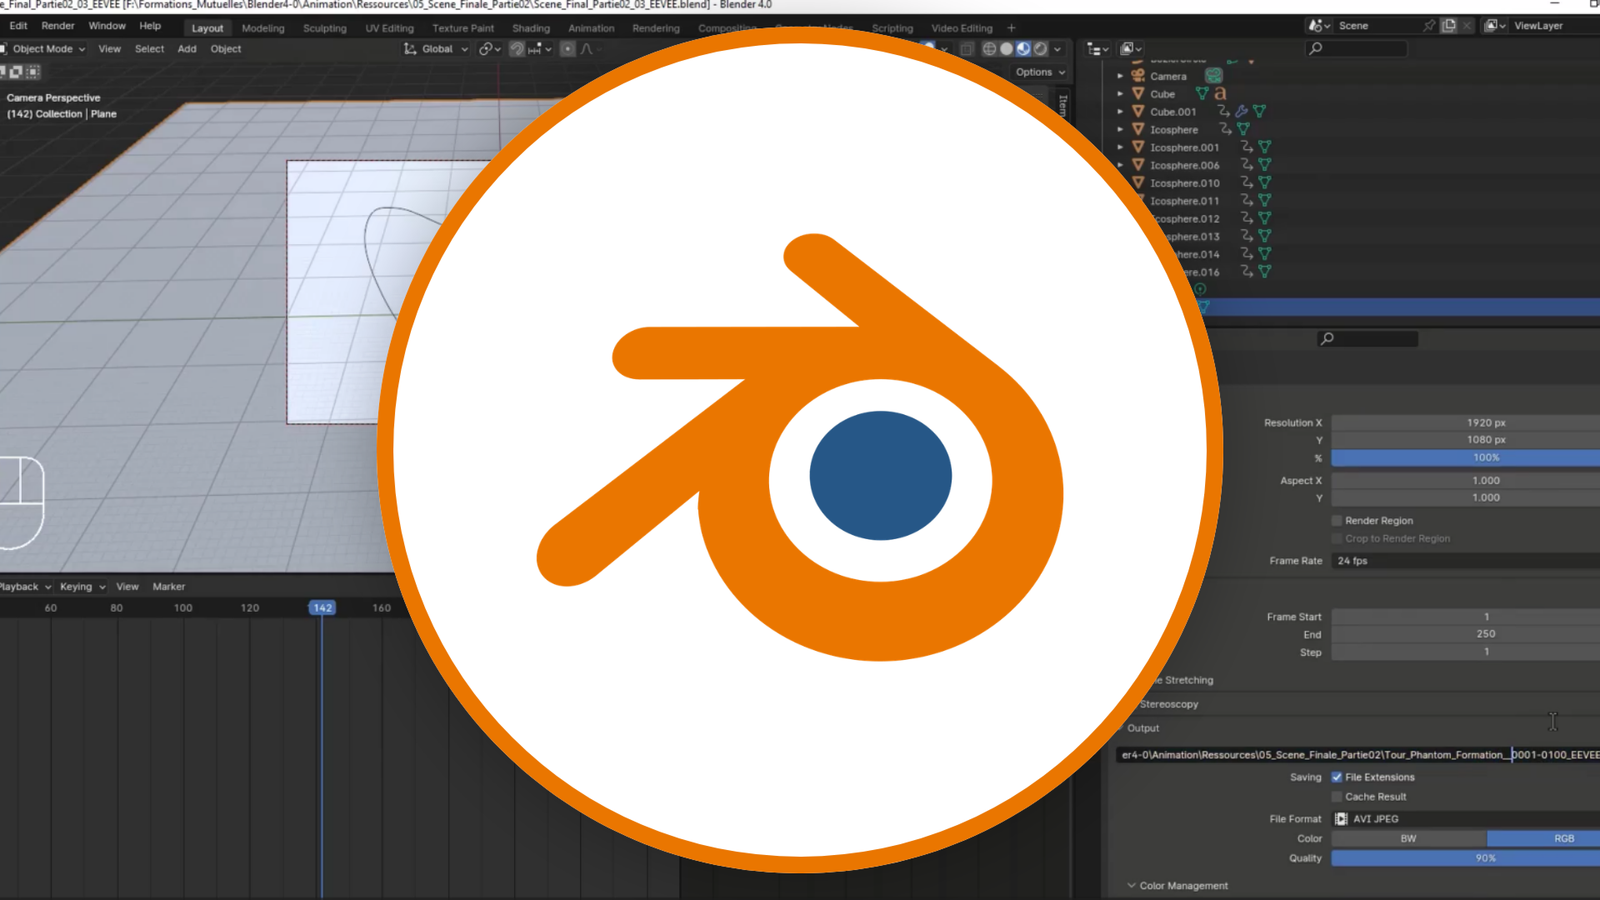Edit the Frame Start value
This screenshot has height=900, width=1600.
tap(1465, 617)
